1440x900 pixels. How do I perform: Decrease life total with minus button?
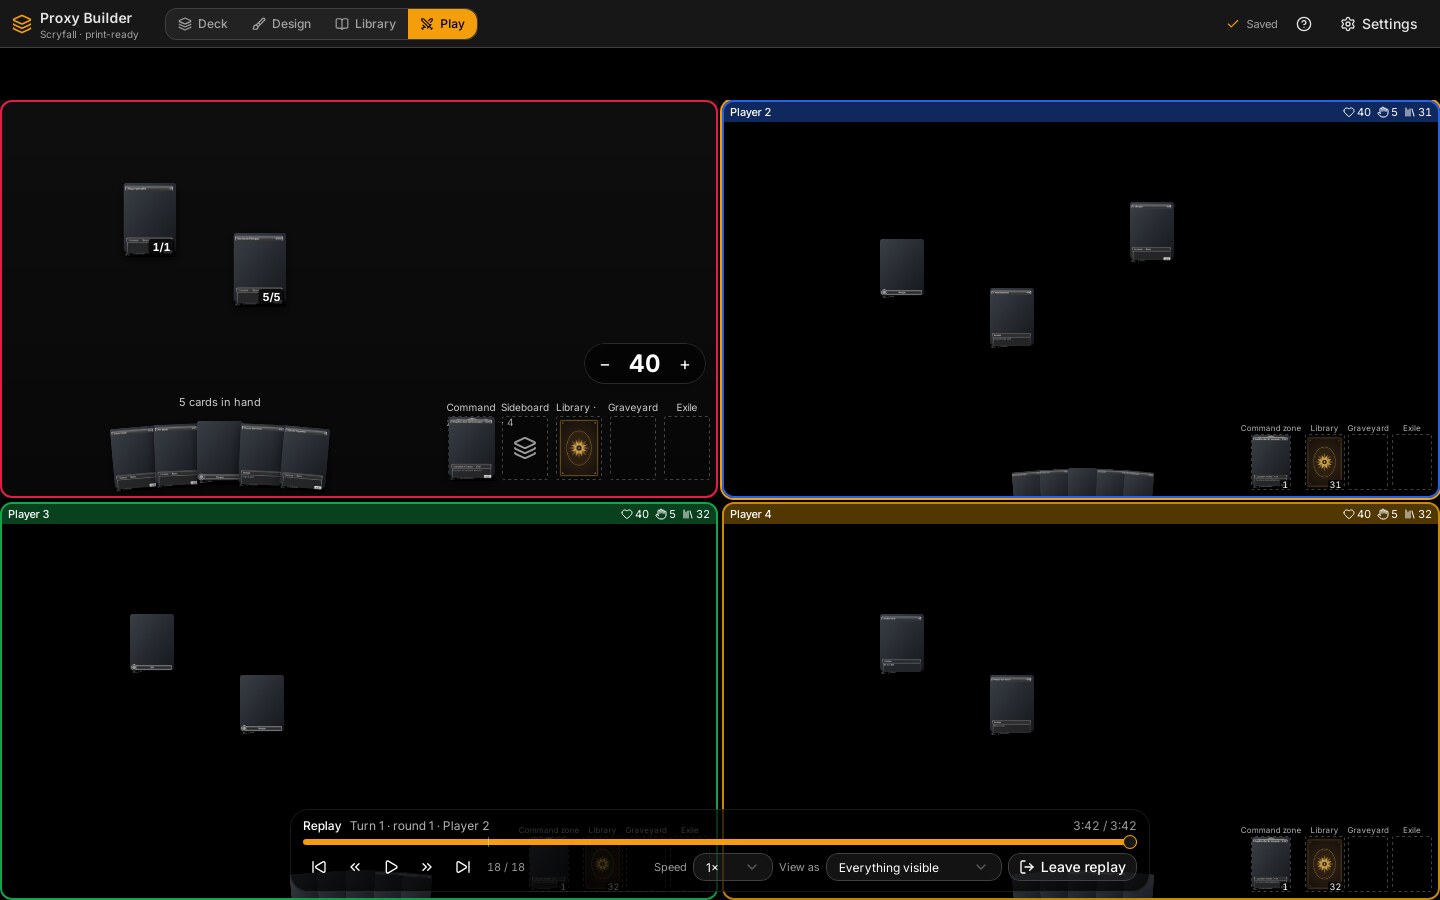(x=605, y=364)
